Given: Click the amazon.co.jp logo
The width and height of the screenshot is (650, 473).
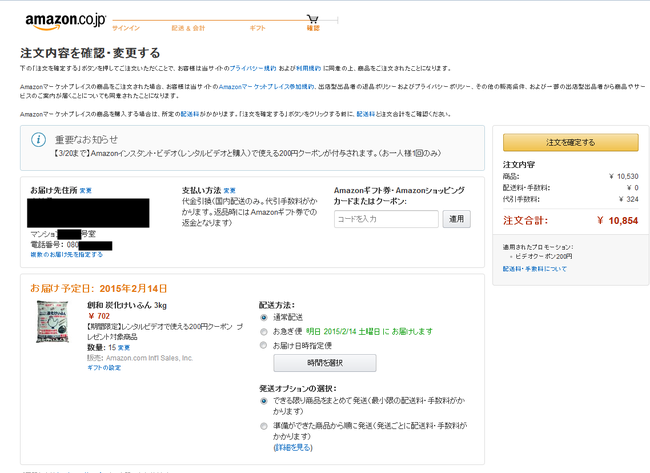Looking at the screenshot, I should coord(65,21).
